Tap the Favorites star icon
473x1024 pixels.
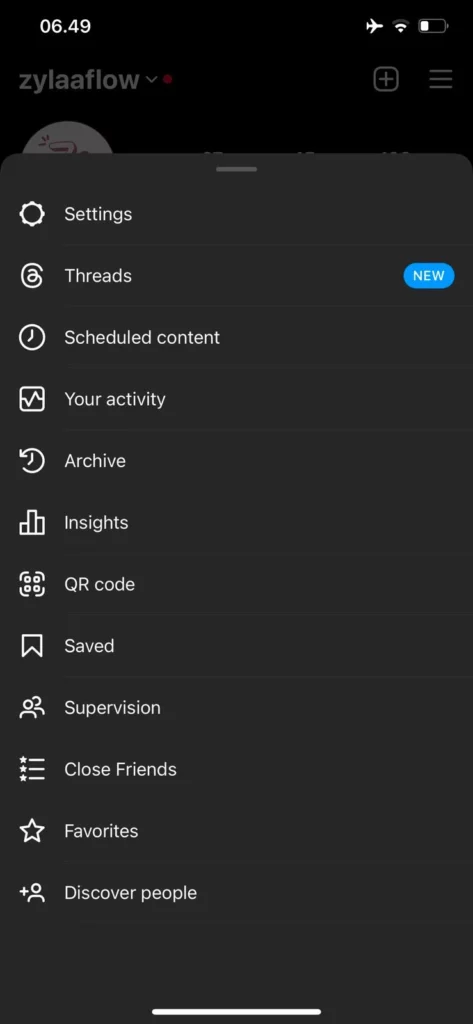[x=32, y=831]
